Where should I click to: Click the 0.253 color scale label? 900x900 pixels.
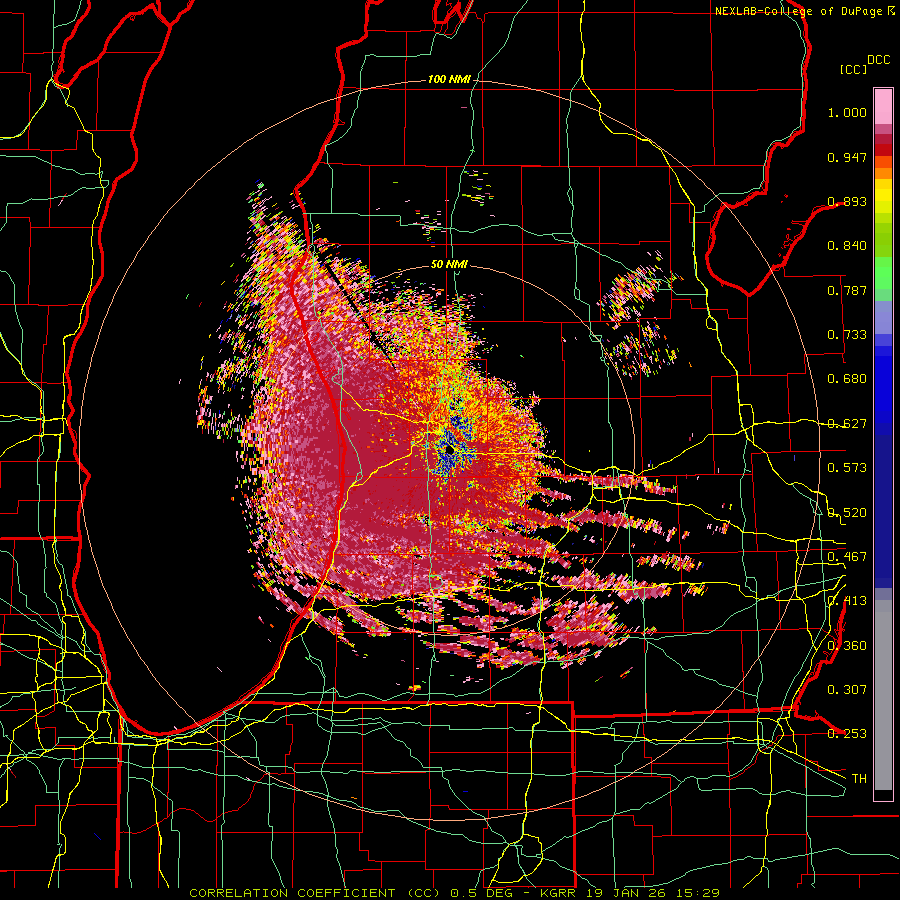847,734
